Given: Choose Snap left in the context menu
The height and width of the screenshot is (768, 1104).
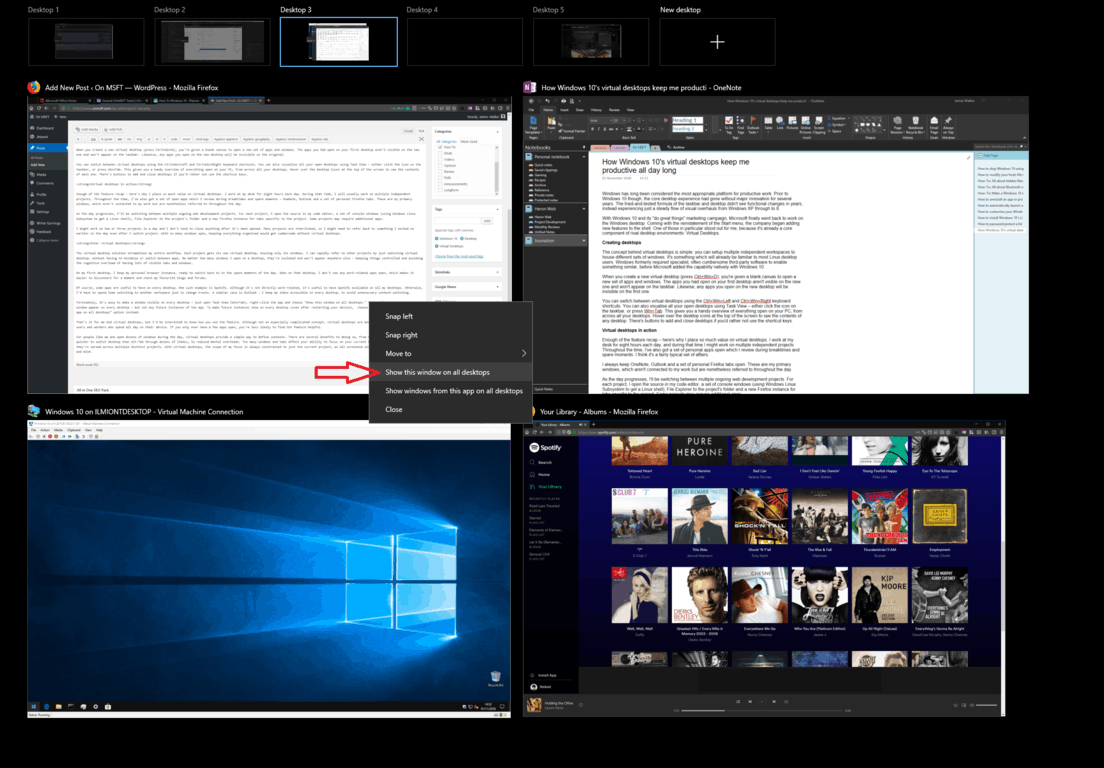Looking at the screenshot, I should point(451,317).
